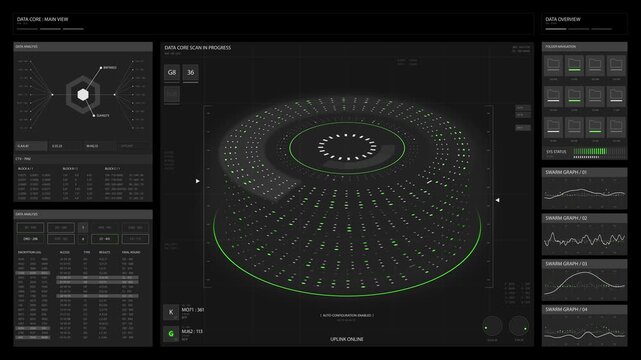Click the ACCESS column header
This screenshot has width=641, height=360.
[65, 252]
